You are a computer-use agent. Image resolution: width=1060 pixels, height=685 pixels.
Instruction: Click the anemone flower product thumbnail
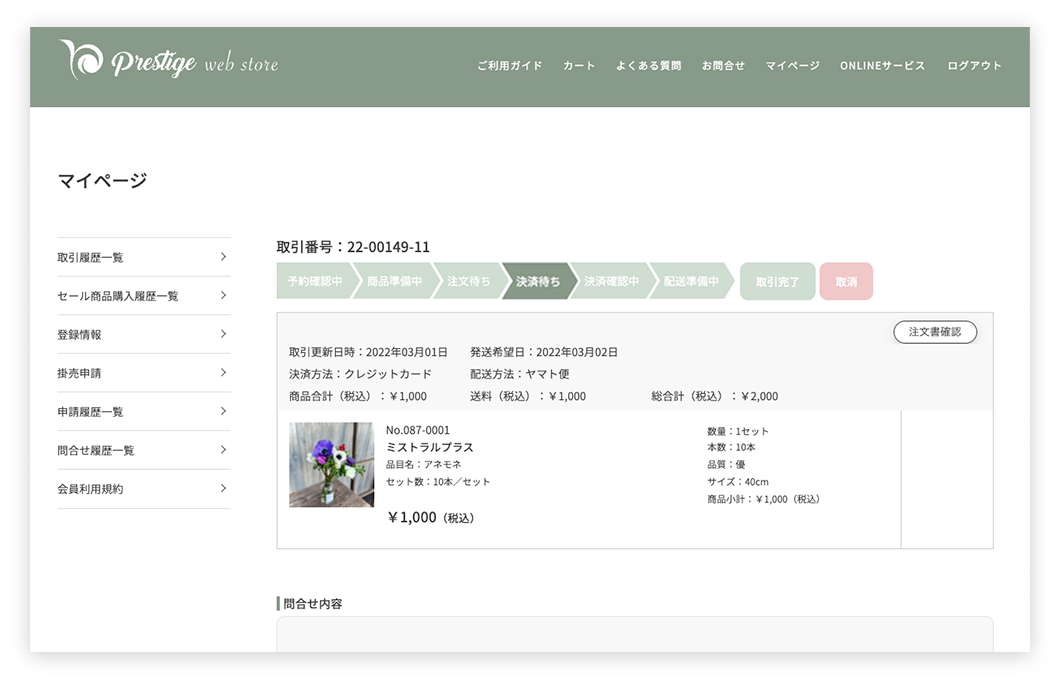[331, 464]
